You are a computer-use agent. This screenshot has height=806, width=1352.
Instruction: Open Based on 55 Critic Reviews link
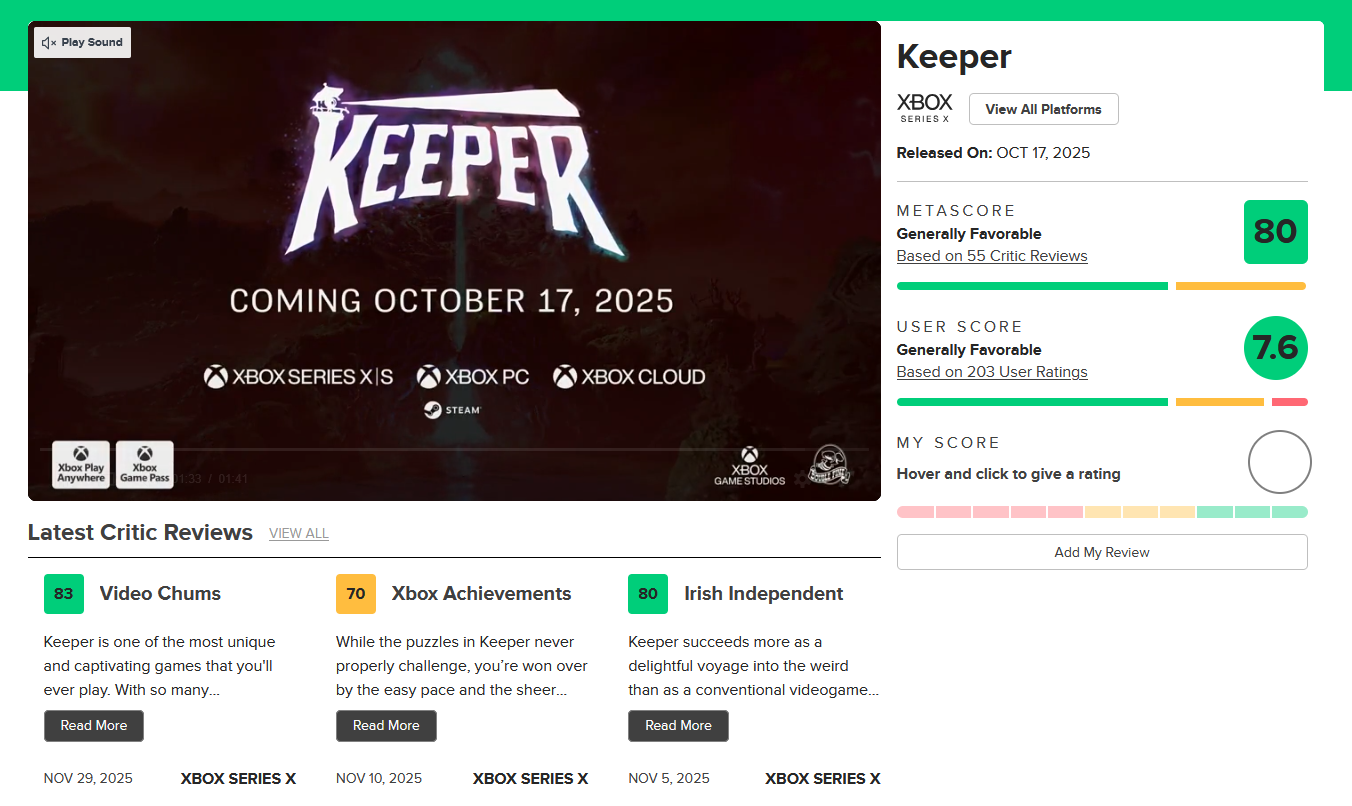991,256
